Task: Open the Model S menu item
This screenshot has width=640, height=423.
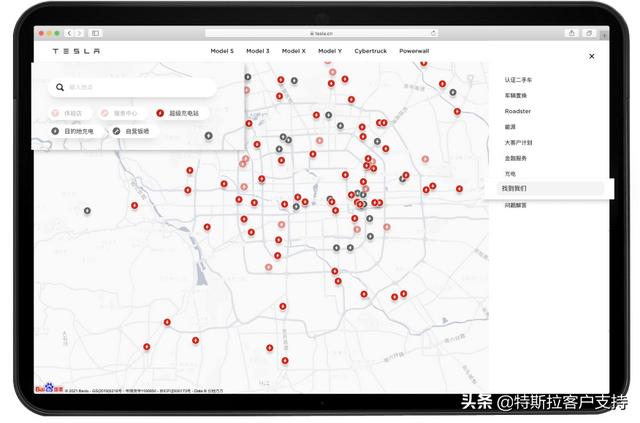Action: coord(222,51)
